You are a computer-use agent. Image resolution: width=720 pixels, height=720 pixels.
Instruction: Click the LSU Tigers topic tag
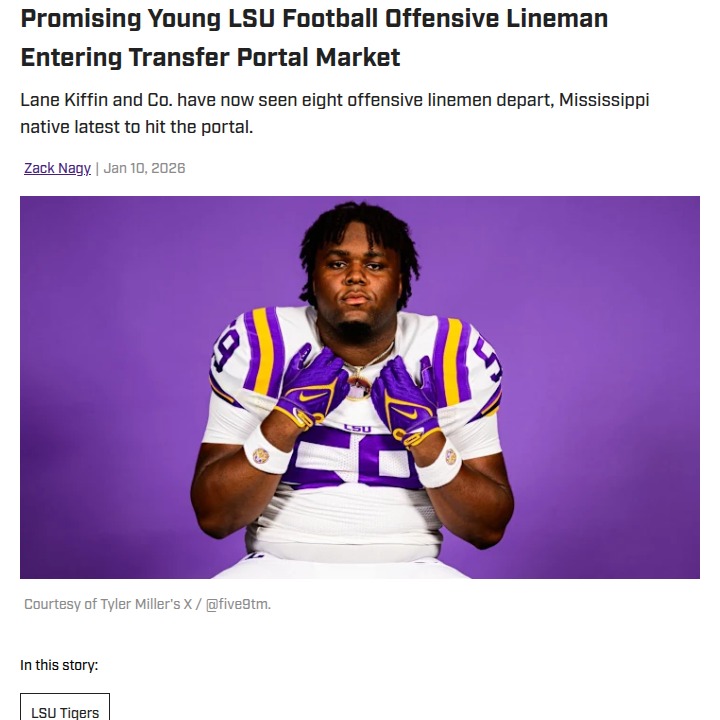point(65,712)
